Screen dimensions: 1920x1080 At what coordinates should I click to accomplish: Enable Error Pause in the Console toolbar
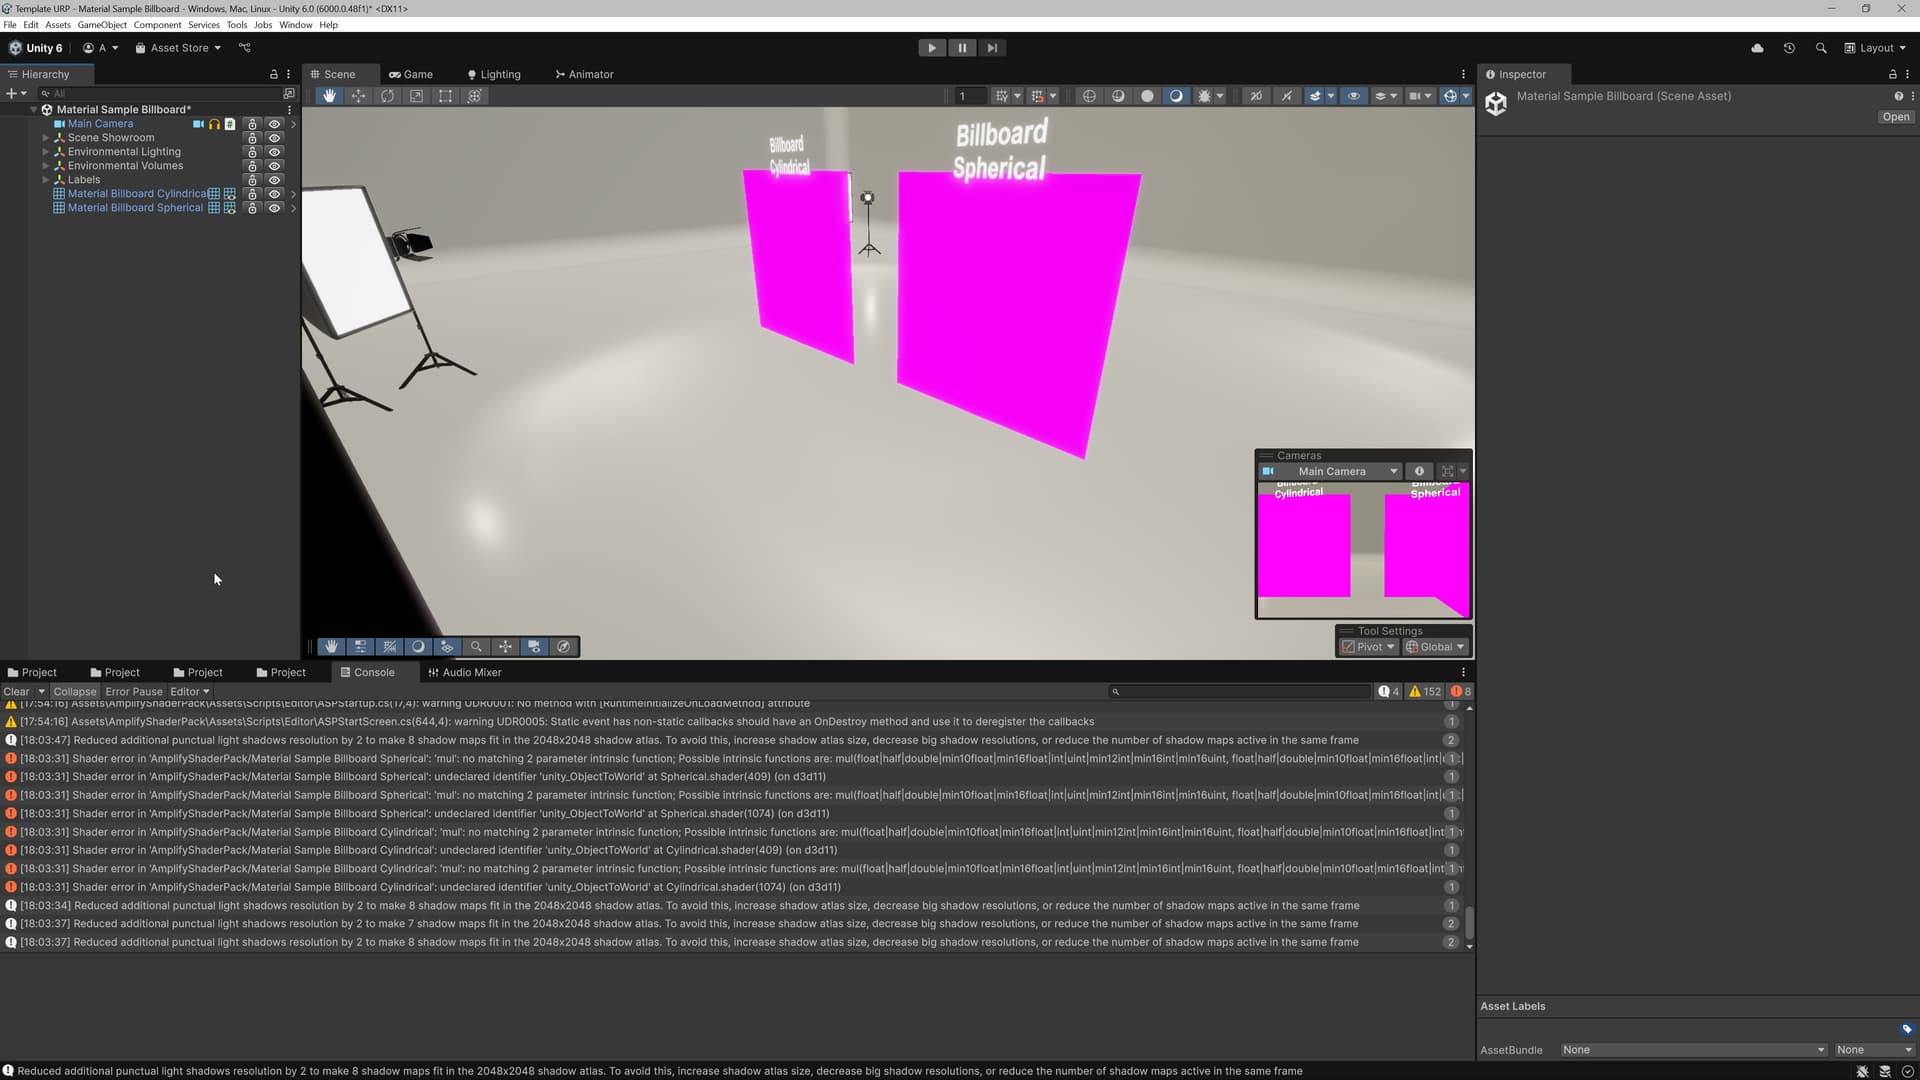point(134,691)
